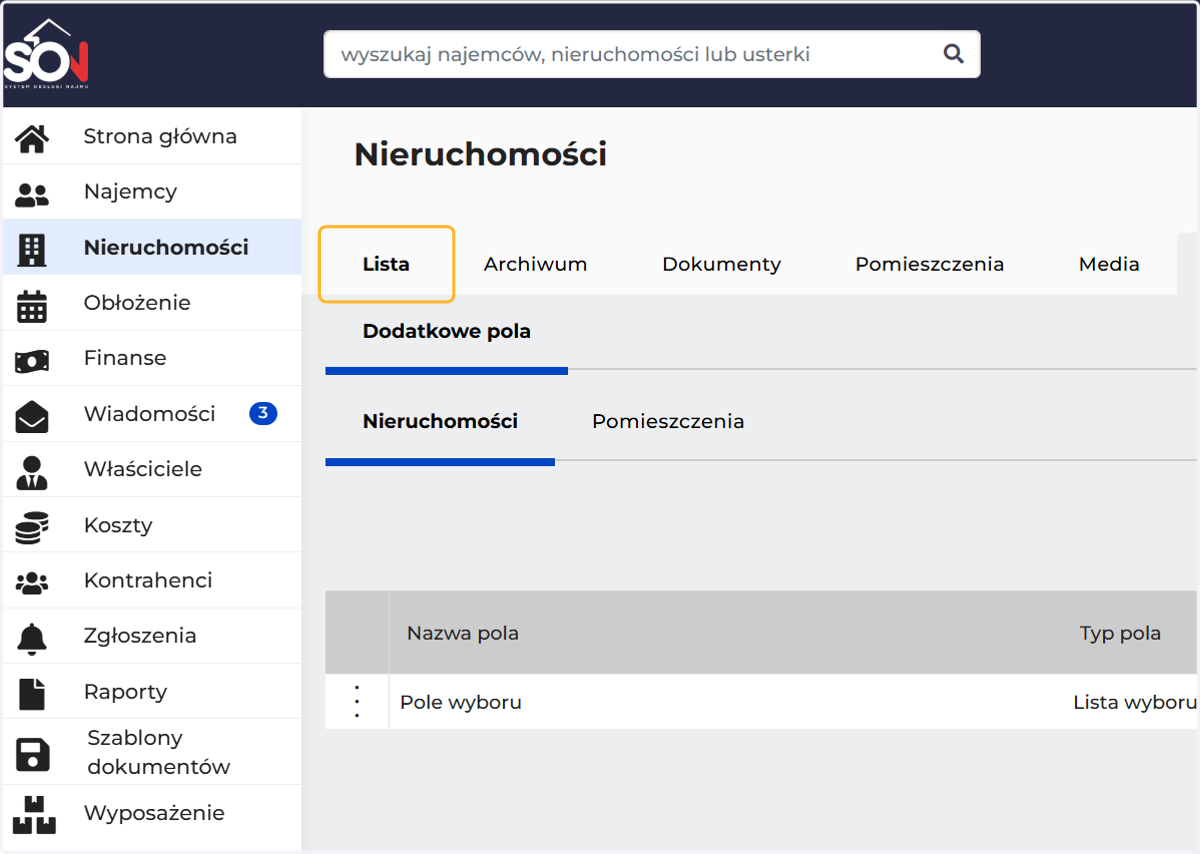Click the Lista wyboru type cell
This screenshot has height=854, width=1200.
(x=1134, y=702)
